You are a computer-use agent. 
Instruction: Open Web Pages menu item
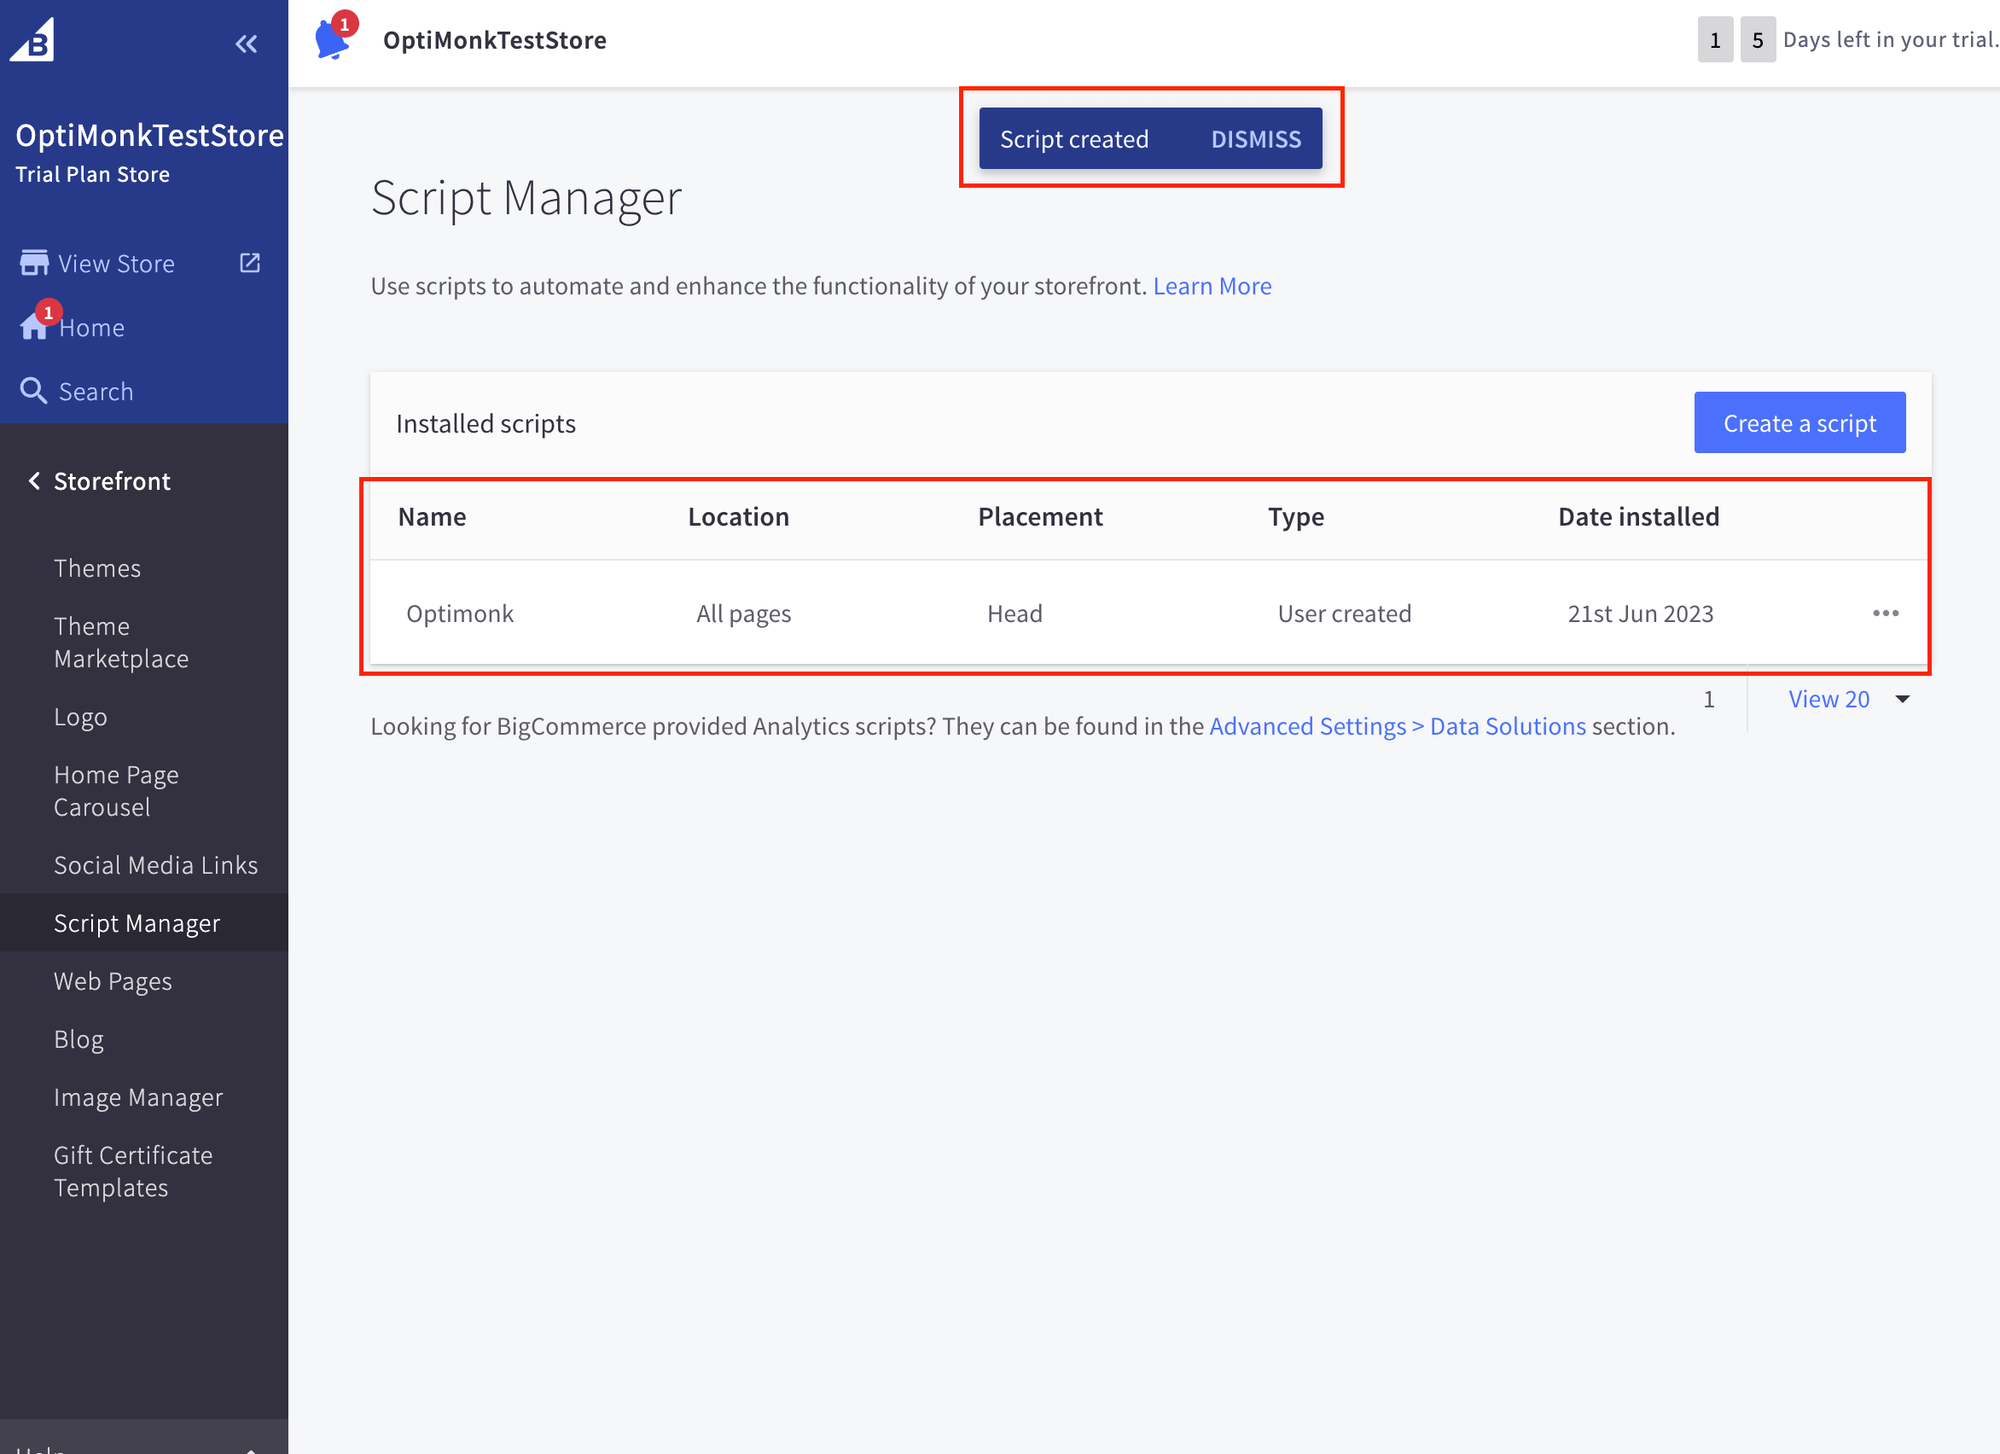[x=113, y=981]
